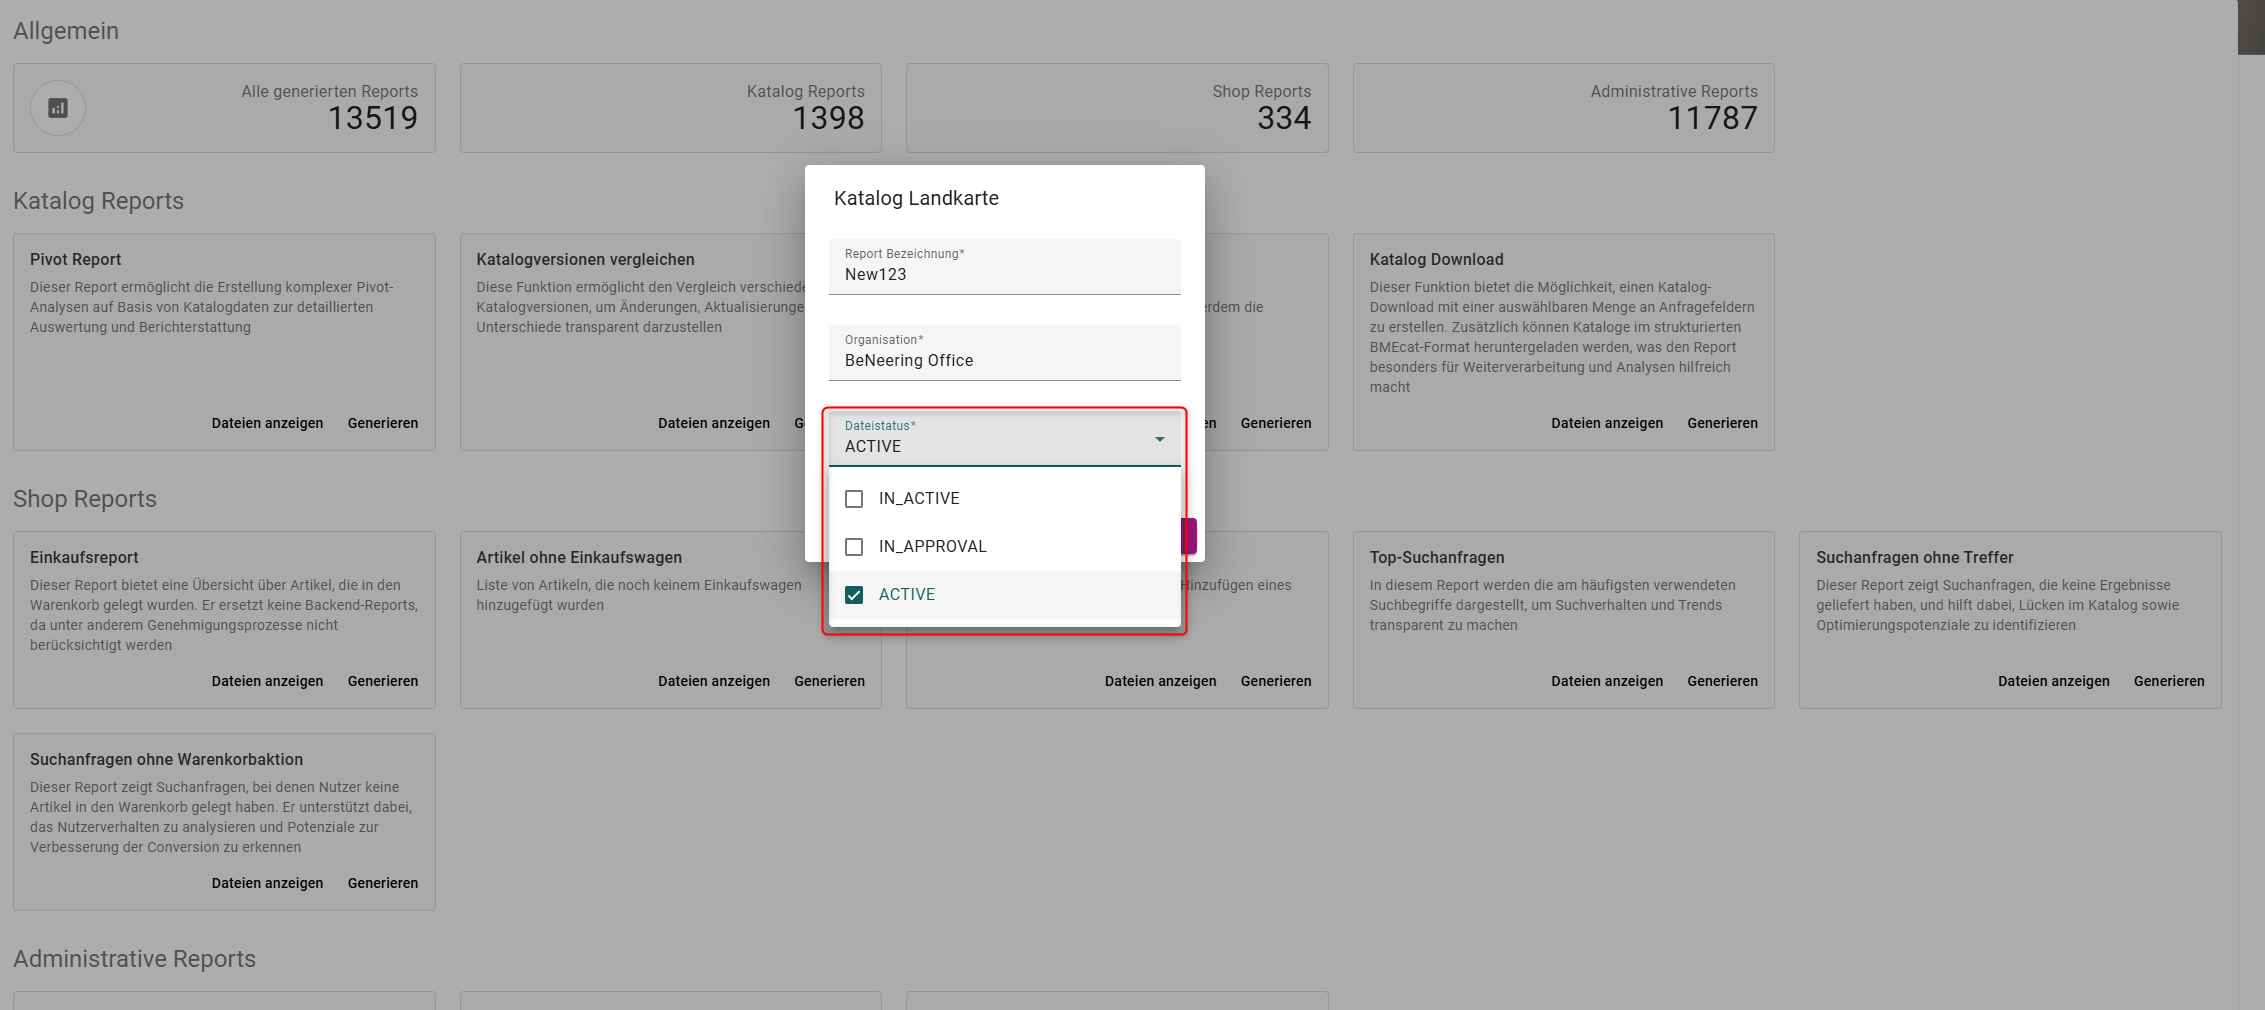Open the Katalog Reports count card
2265x1010 pixels.
coord(670,108)
